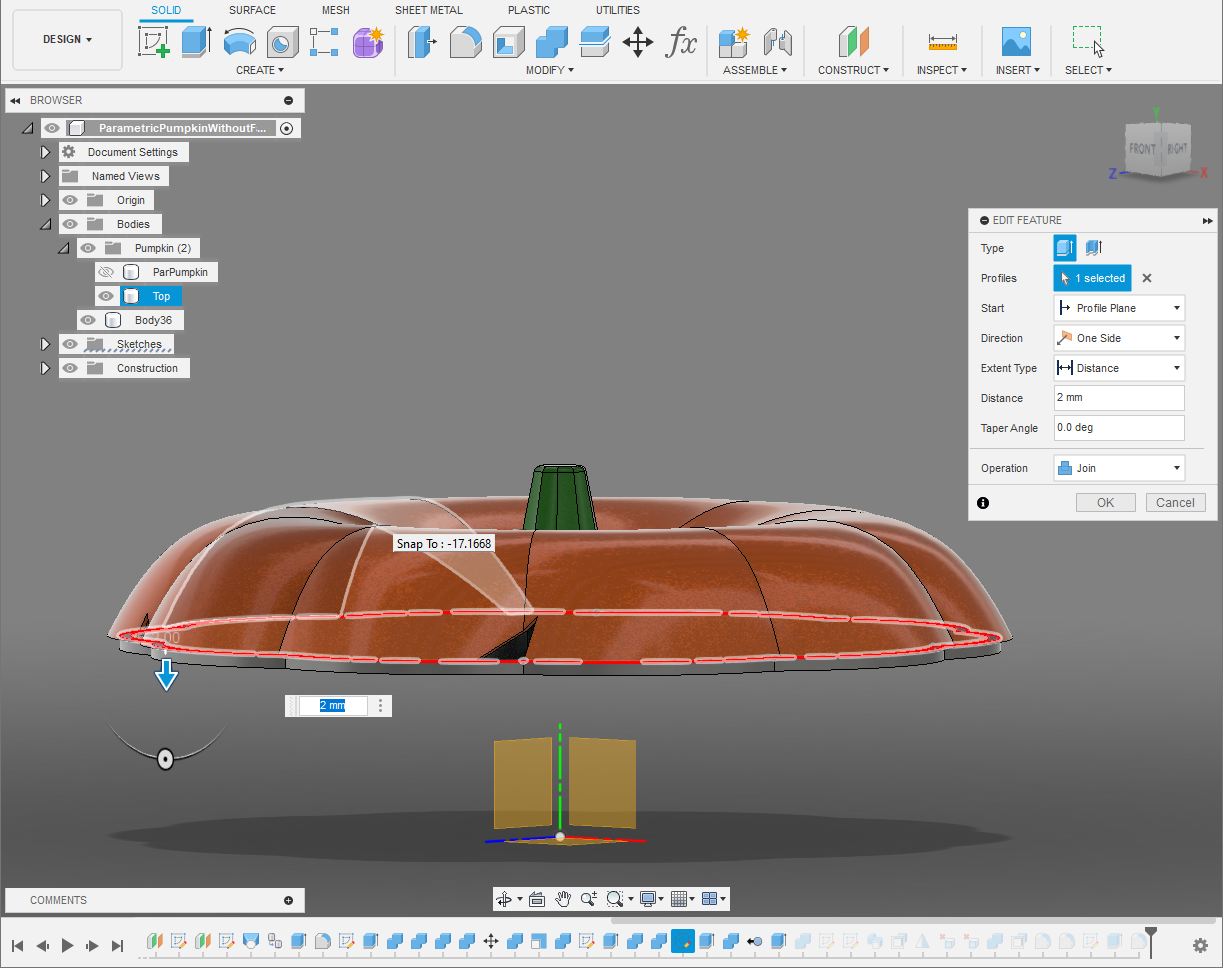The height and width of the screenshot is (968, 1223).
Task: Play the timeline
Action: pyautogui.click(x=68, y=945)
